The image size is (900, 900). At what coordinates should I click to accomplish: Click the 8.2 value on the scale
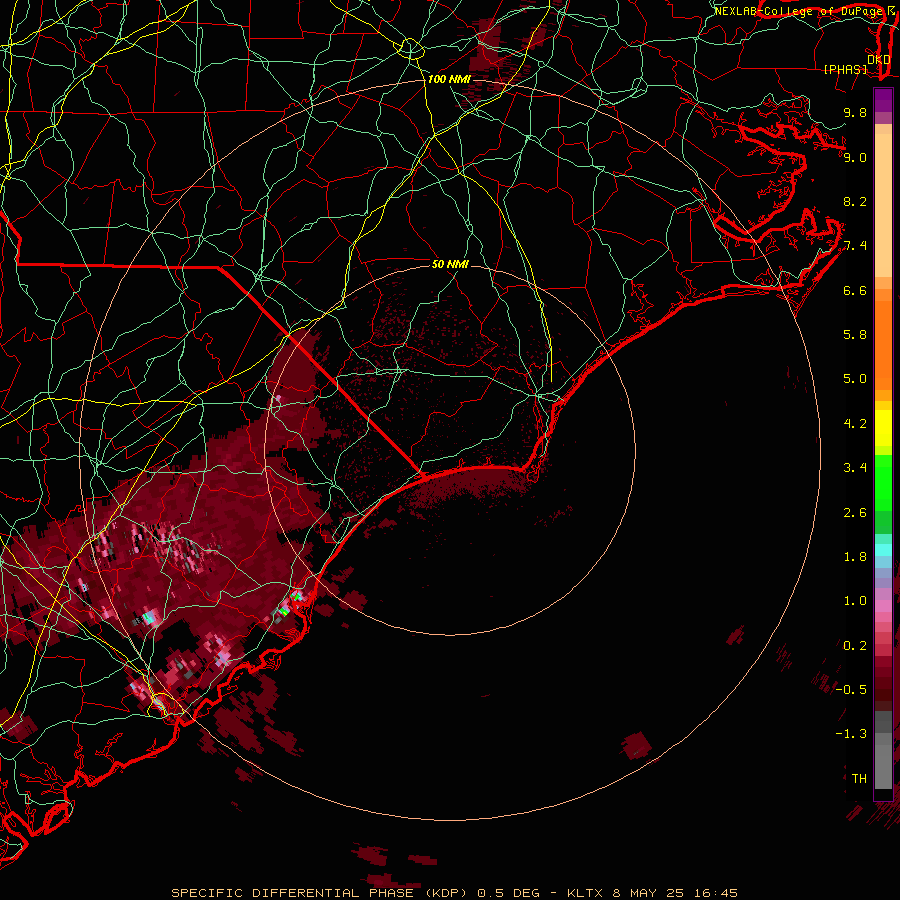pyautogui.click(x=855, y=201)
